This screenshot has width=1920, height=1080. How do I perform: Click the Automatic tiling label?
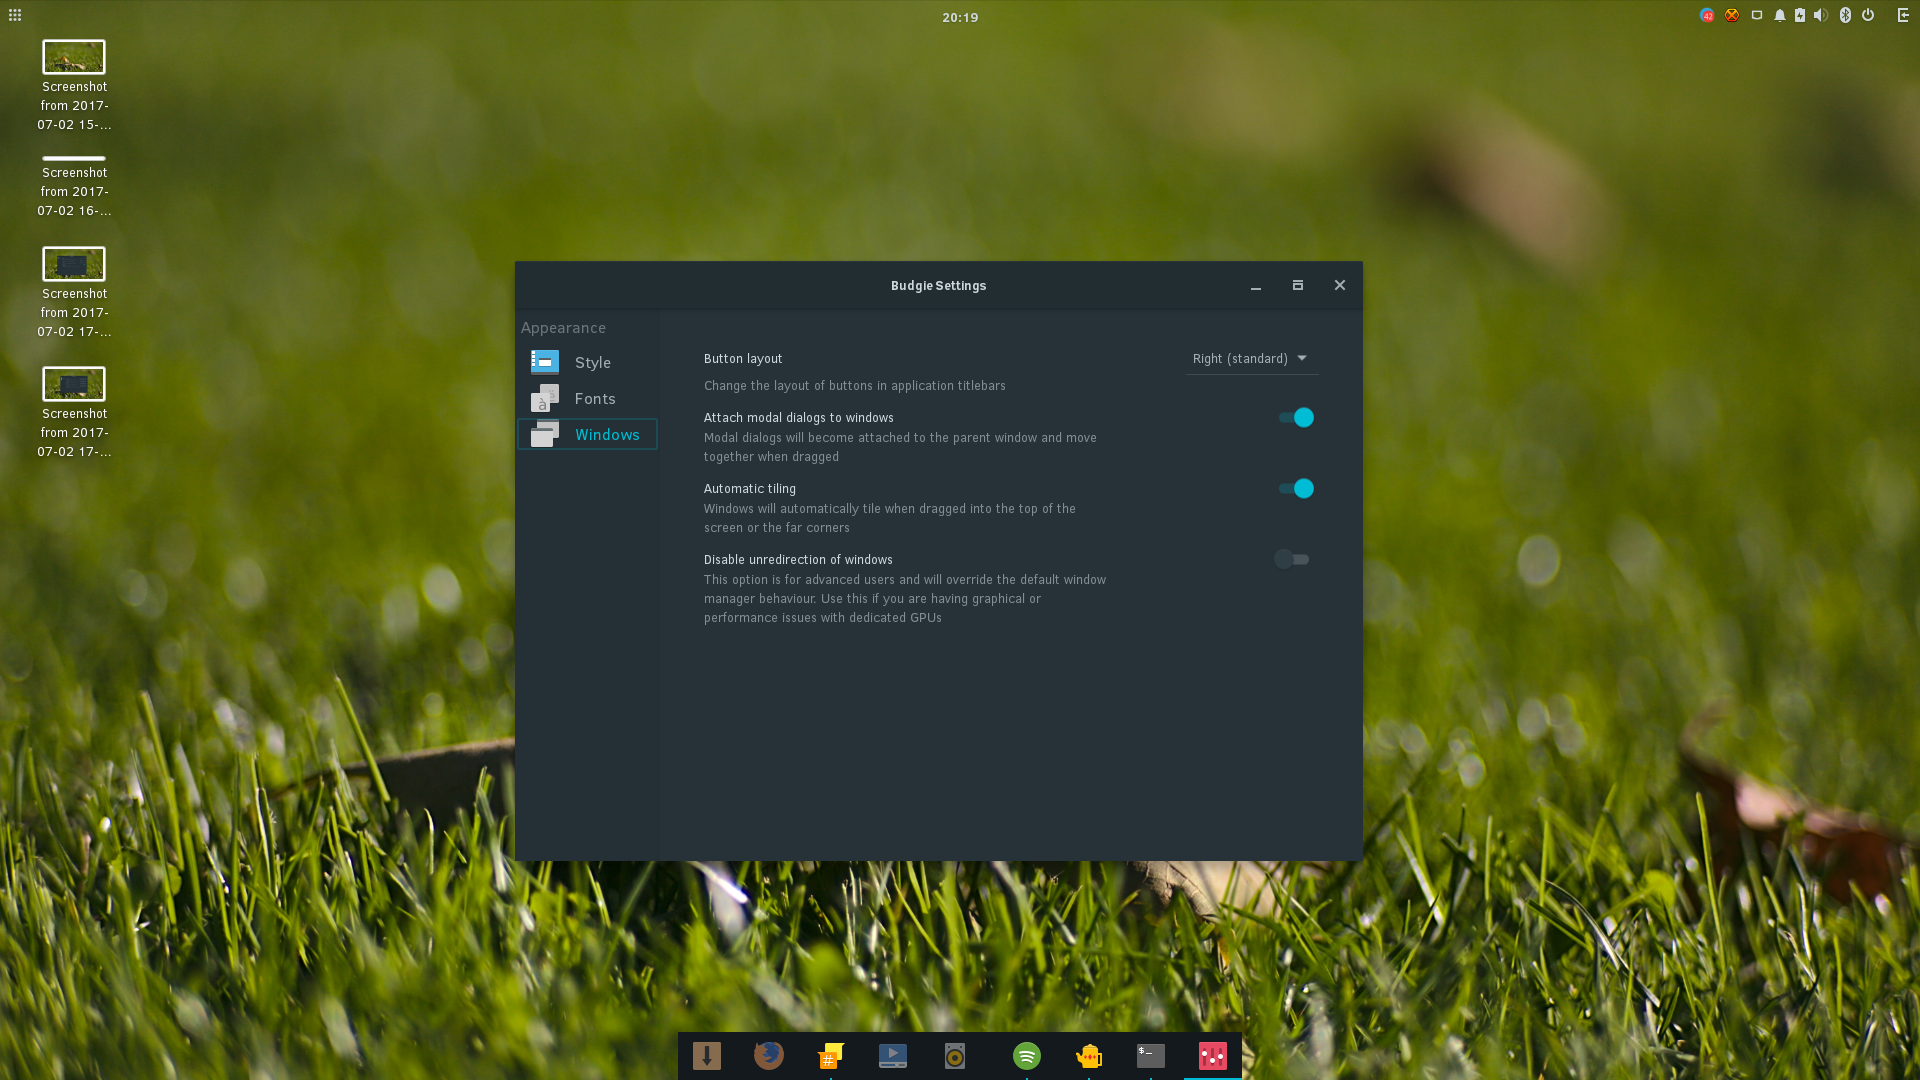tap(750, 488)
